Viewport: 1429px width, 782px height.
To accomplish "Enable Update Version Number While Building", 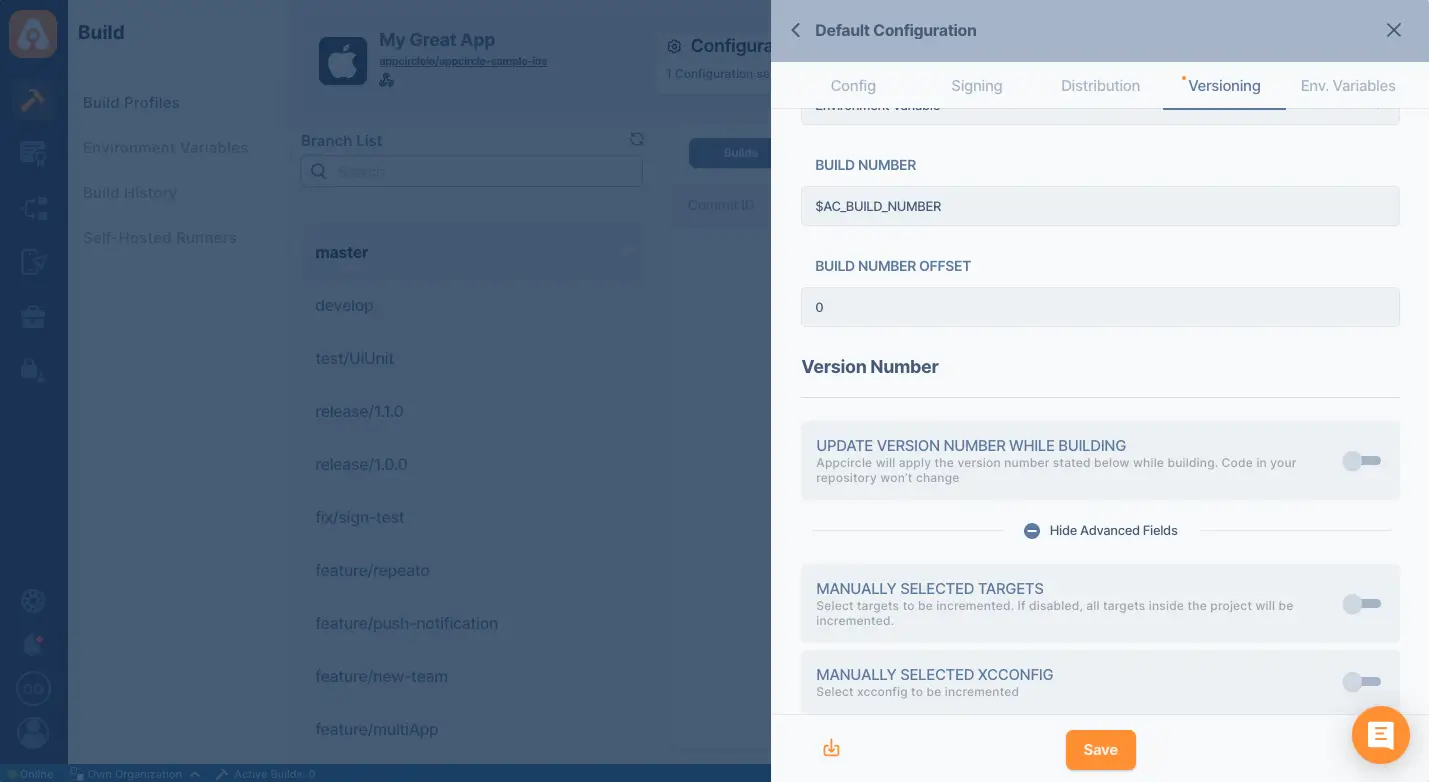I will tap(1362, 461).
